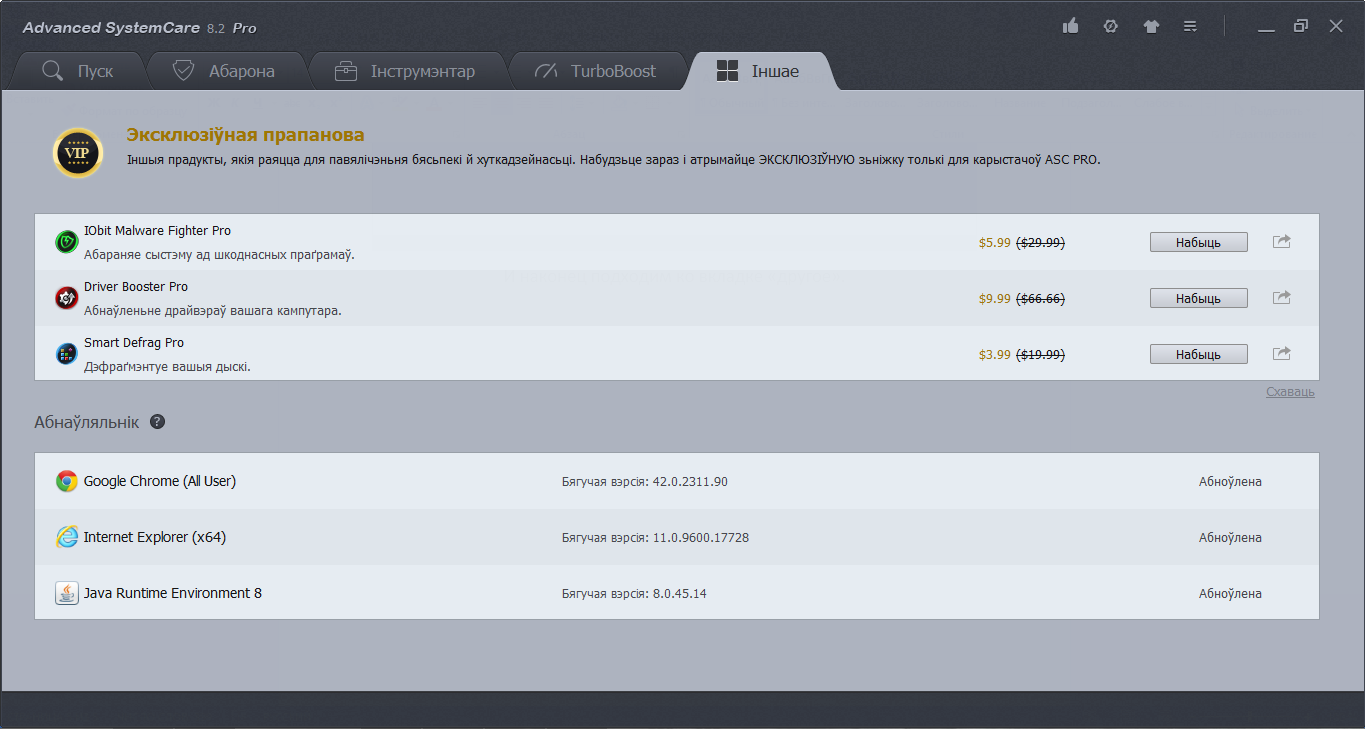Click Google Chrome (All User) row name
Viewport: 1365px width, 729px height.
coord(160,481)
